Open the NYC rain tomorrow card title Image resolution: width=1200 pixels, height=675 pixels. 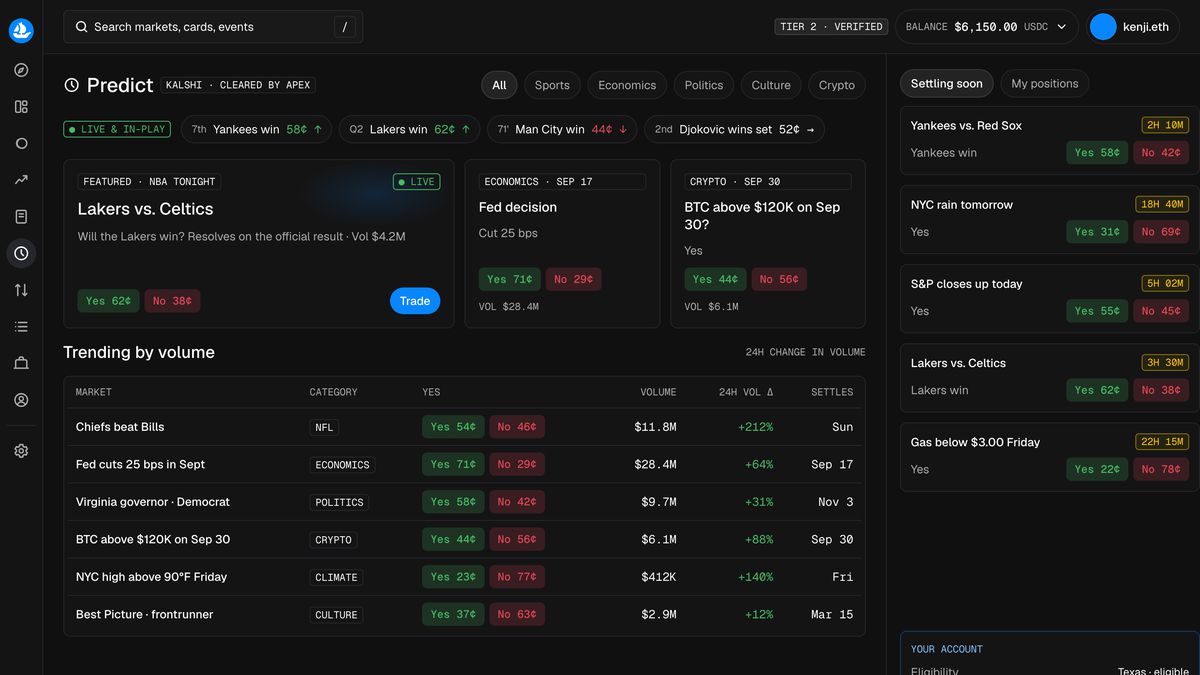coord(962,205)
